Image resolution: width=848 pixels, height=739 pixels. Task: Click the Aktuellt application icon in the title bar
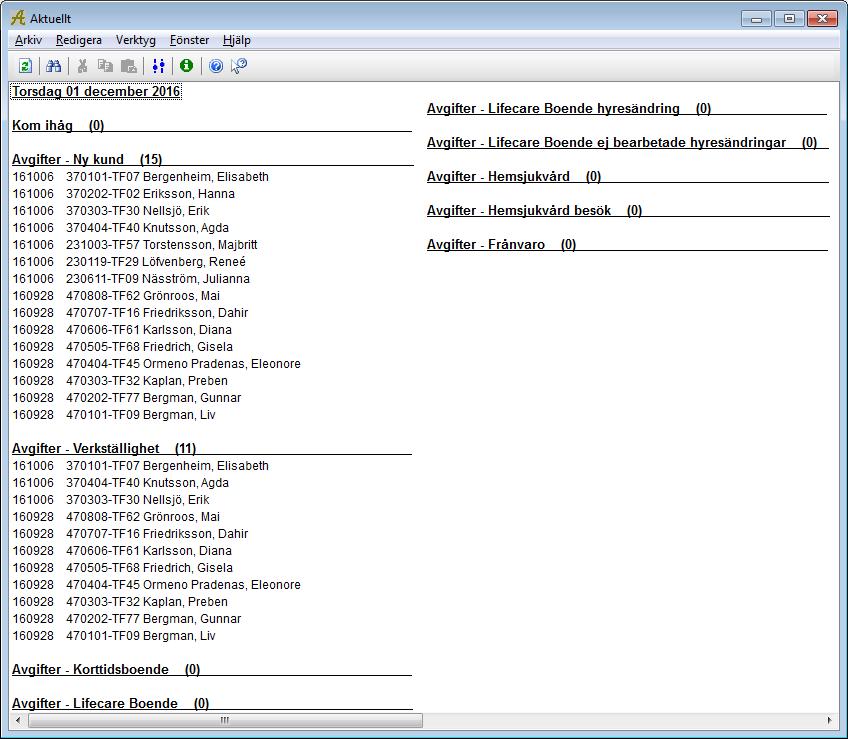tap(18, 18)
